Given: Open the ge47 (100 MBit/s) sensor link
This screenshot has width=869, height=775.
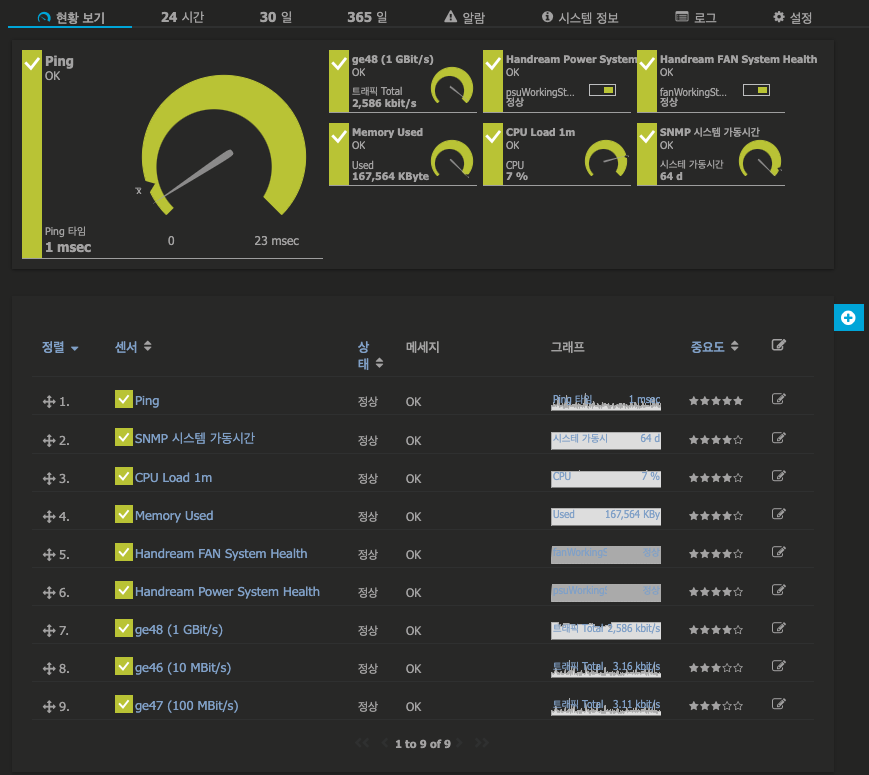Looking at the screenshot, I should 186,706.
